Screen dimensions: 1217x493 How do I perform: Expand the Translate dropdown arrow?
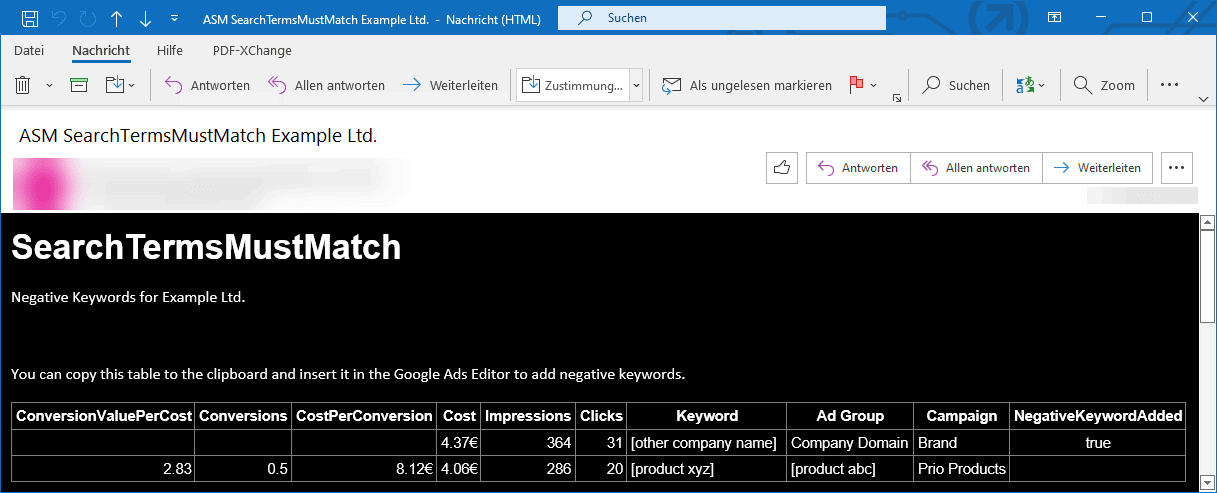coord(1041,86)
